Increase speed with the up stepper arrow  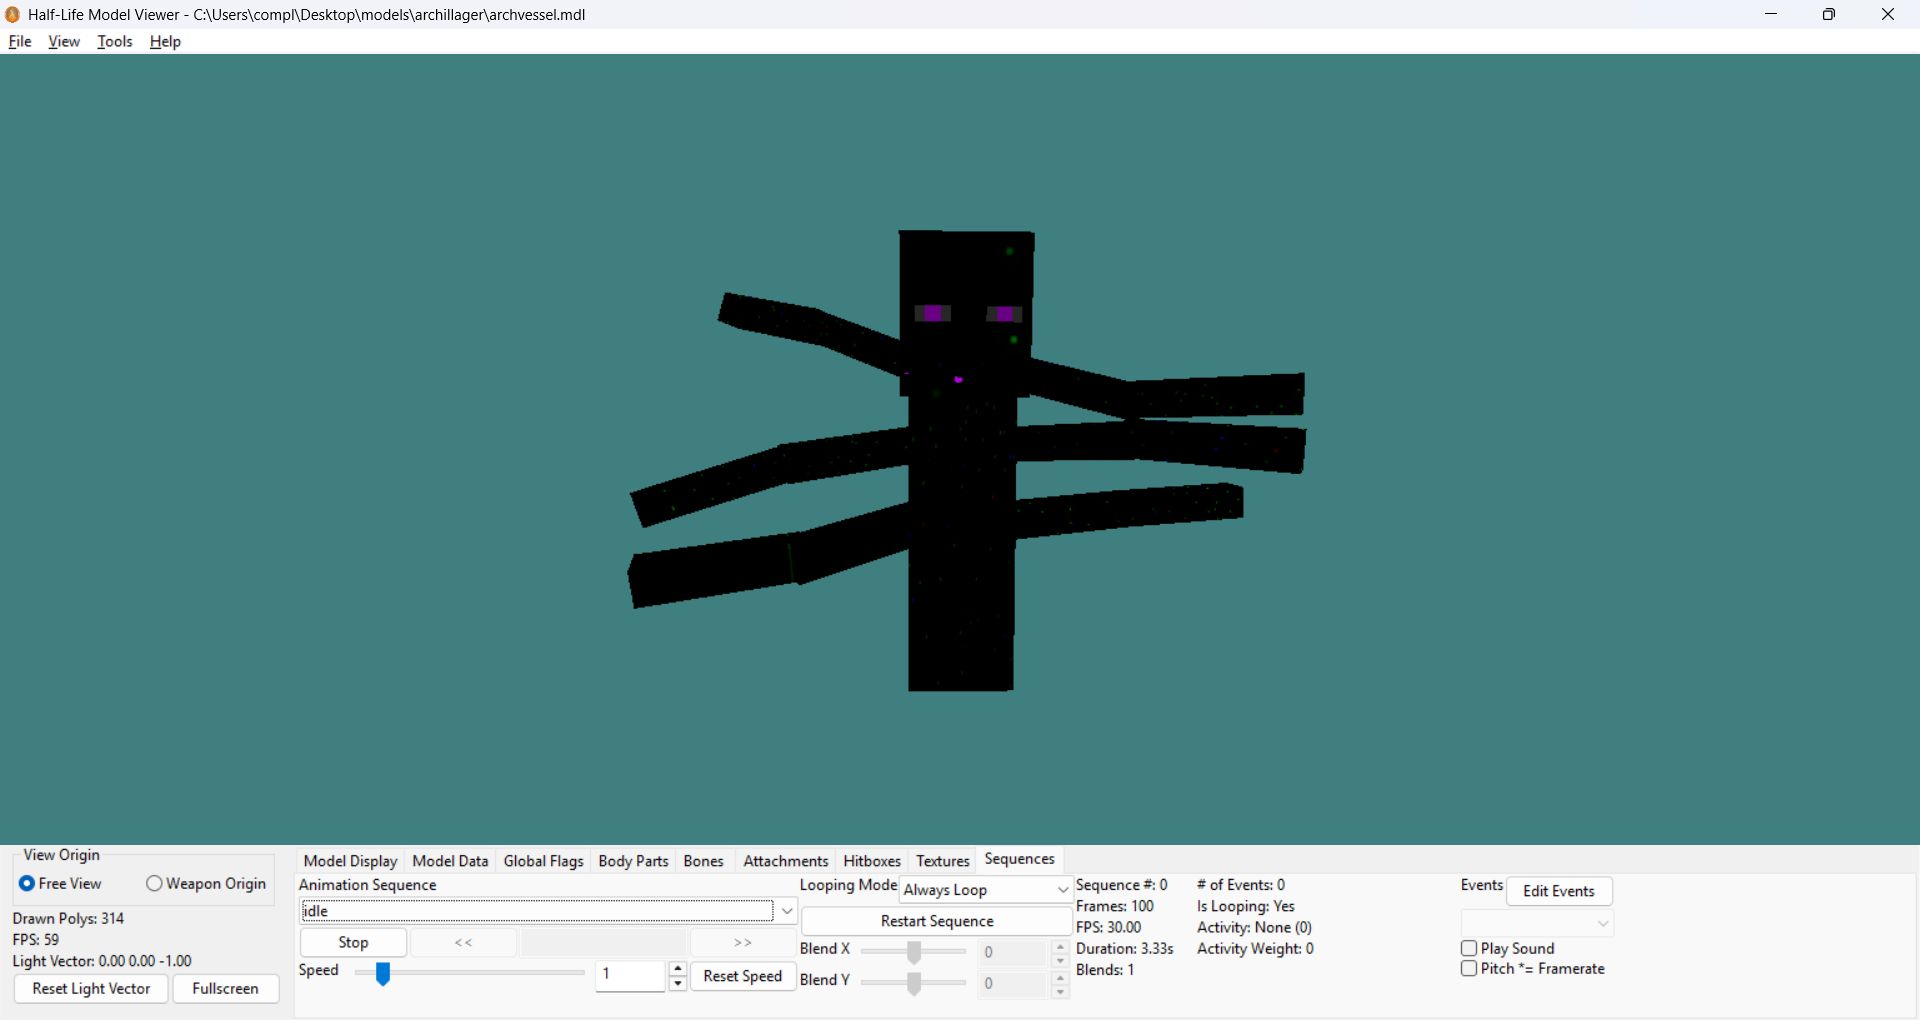[x=678, y=968]
